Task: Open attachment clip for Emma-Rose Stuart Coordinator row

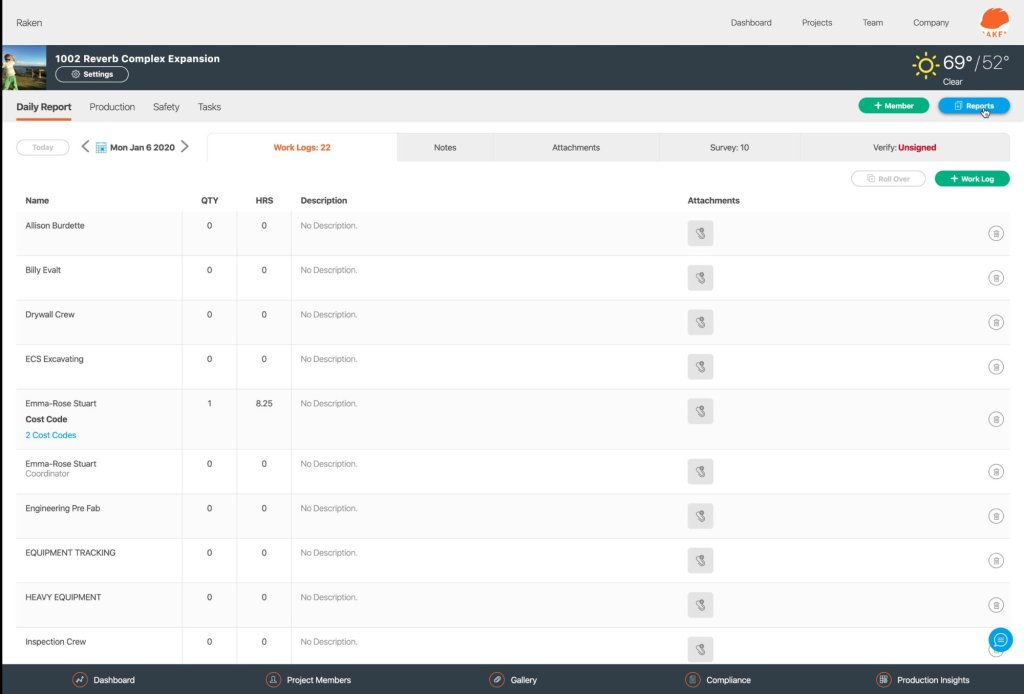Action: point(700,471)
